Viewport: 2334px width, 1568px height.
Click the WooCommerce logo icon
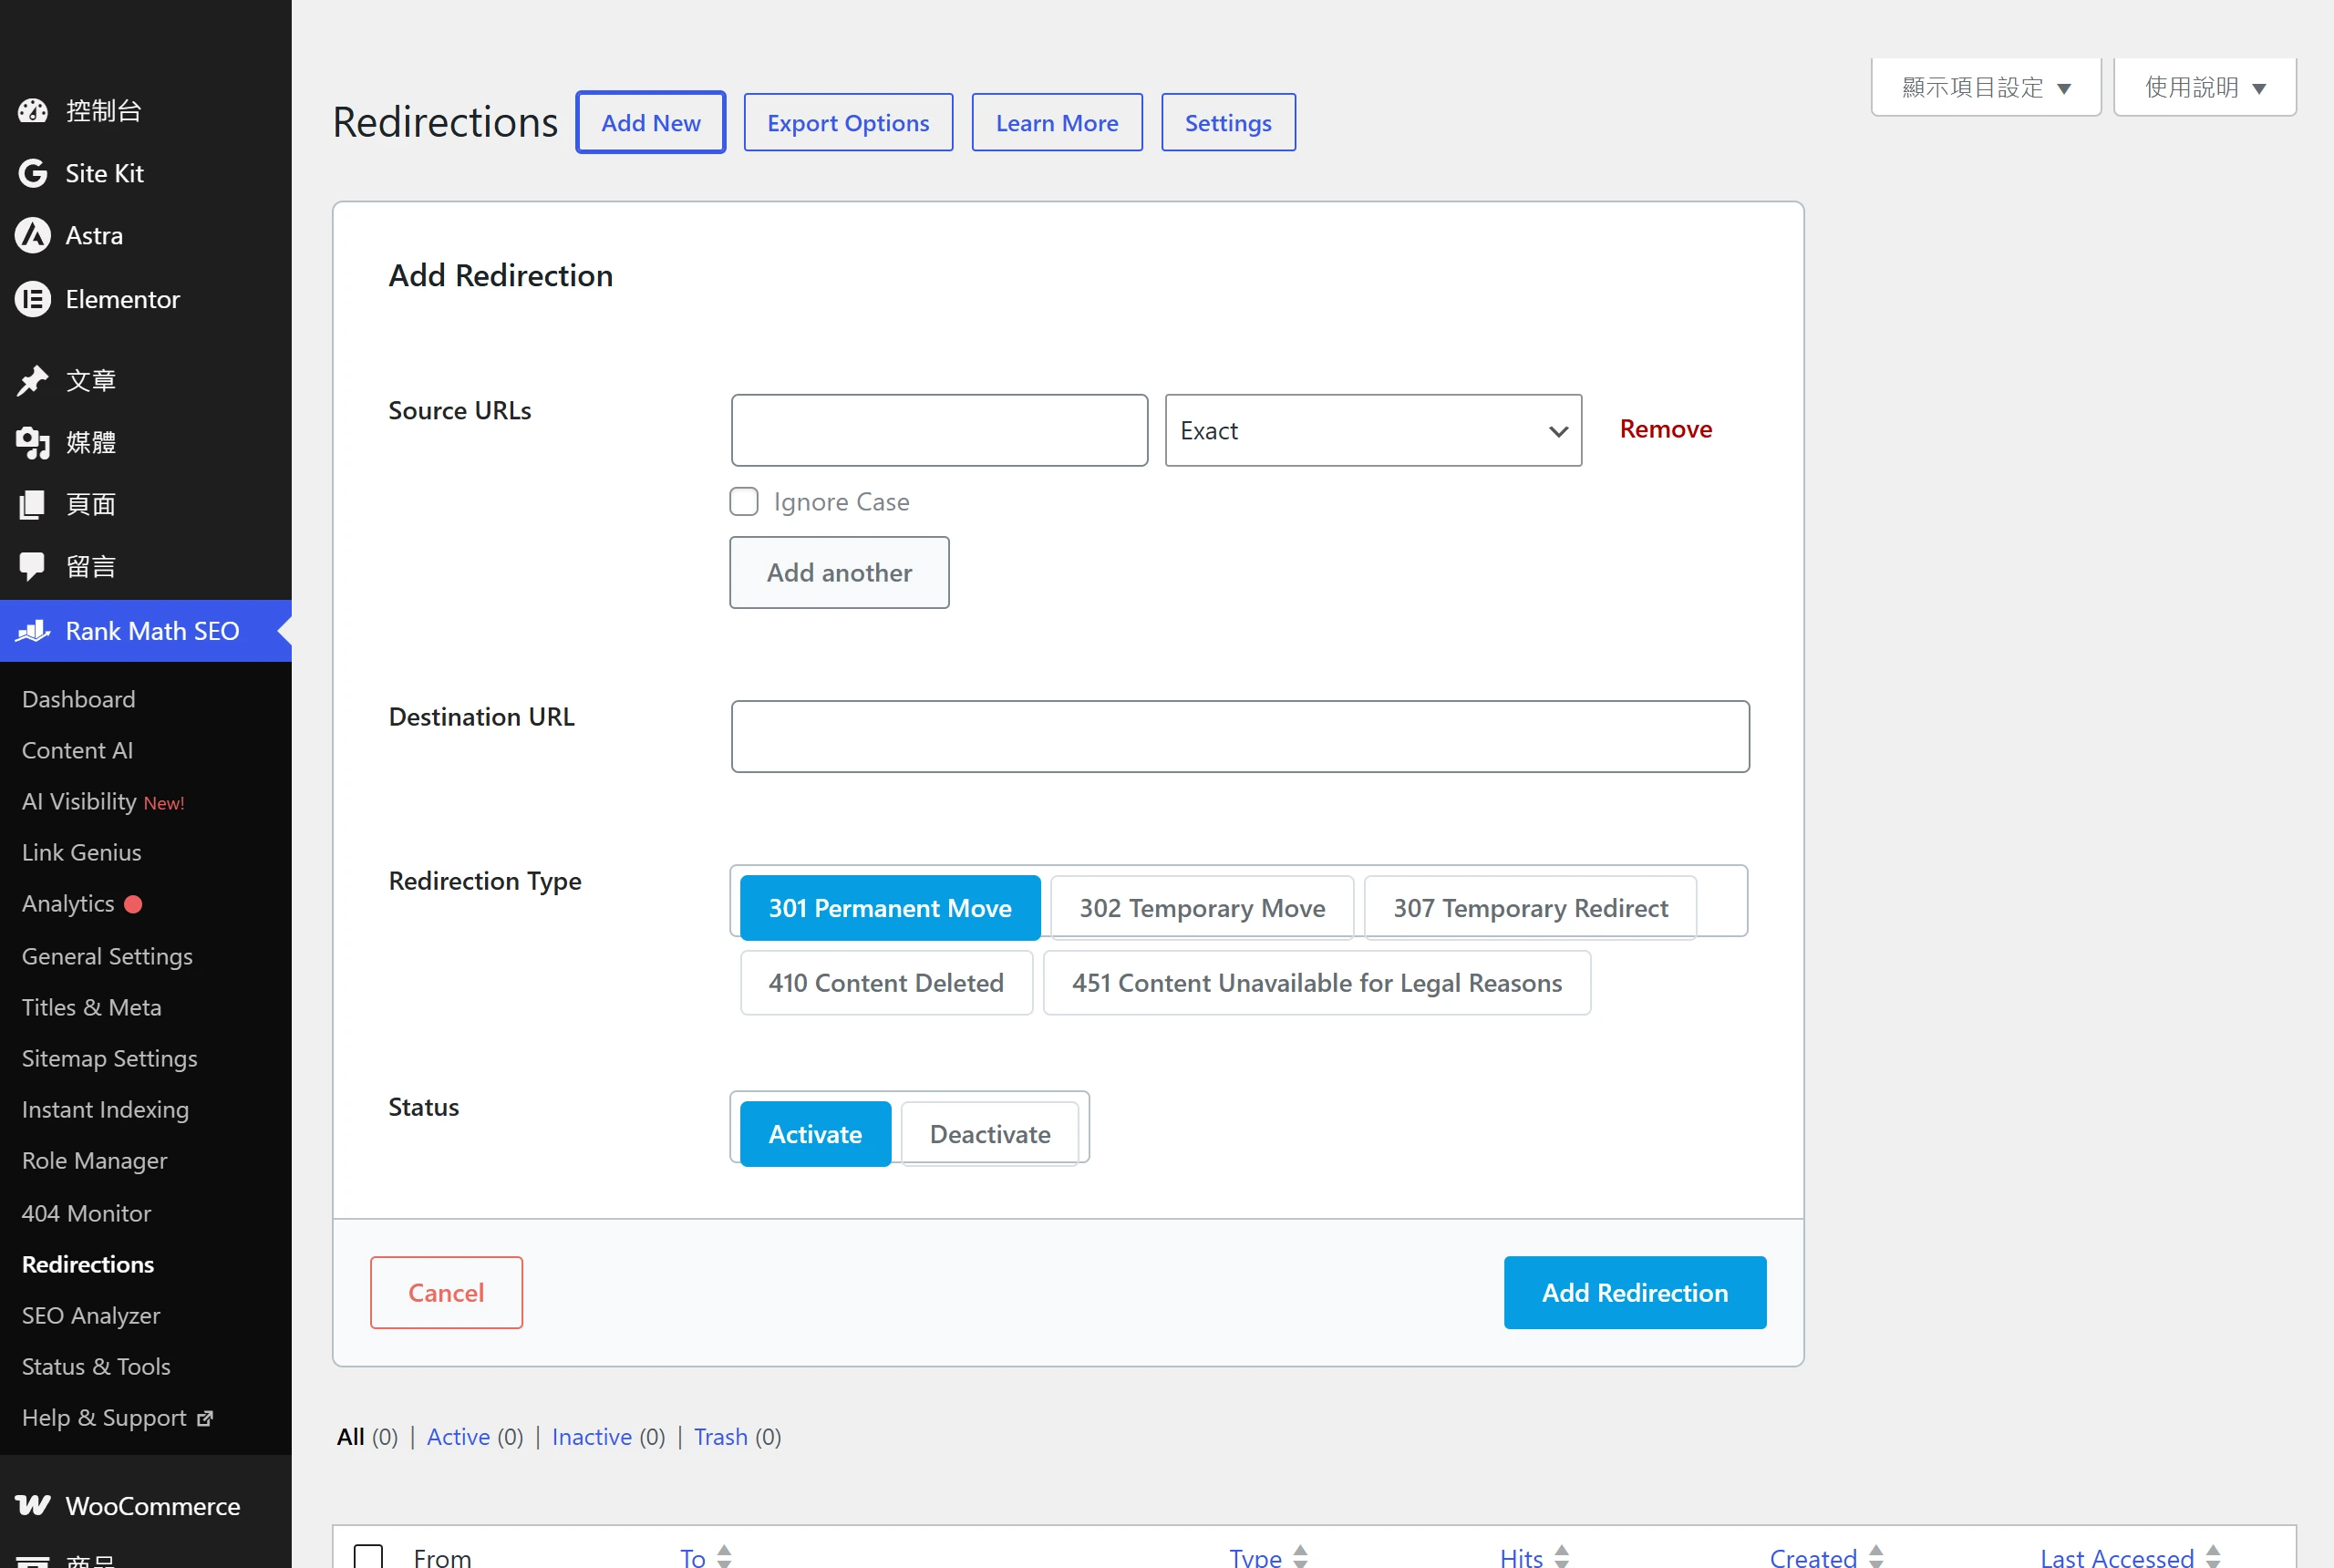click(33, 1505)
